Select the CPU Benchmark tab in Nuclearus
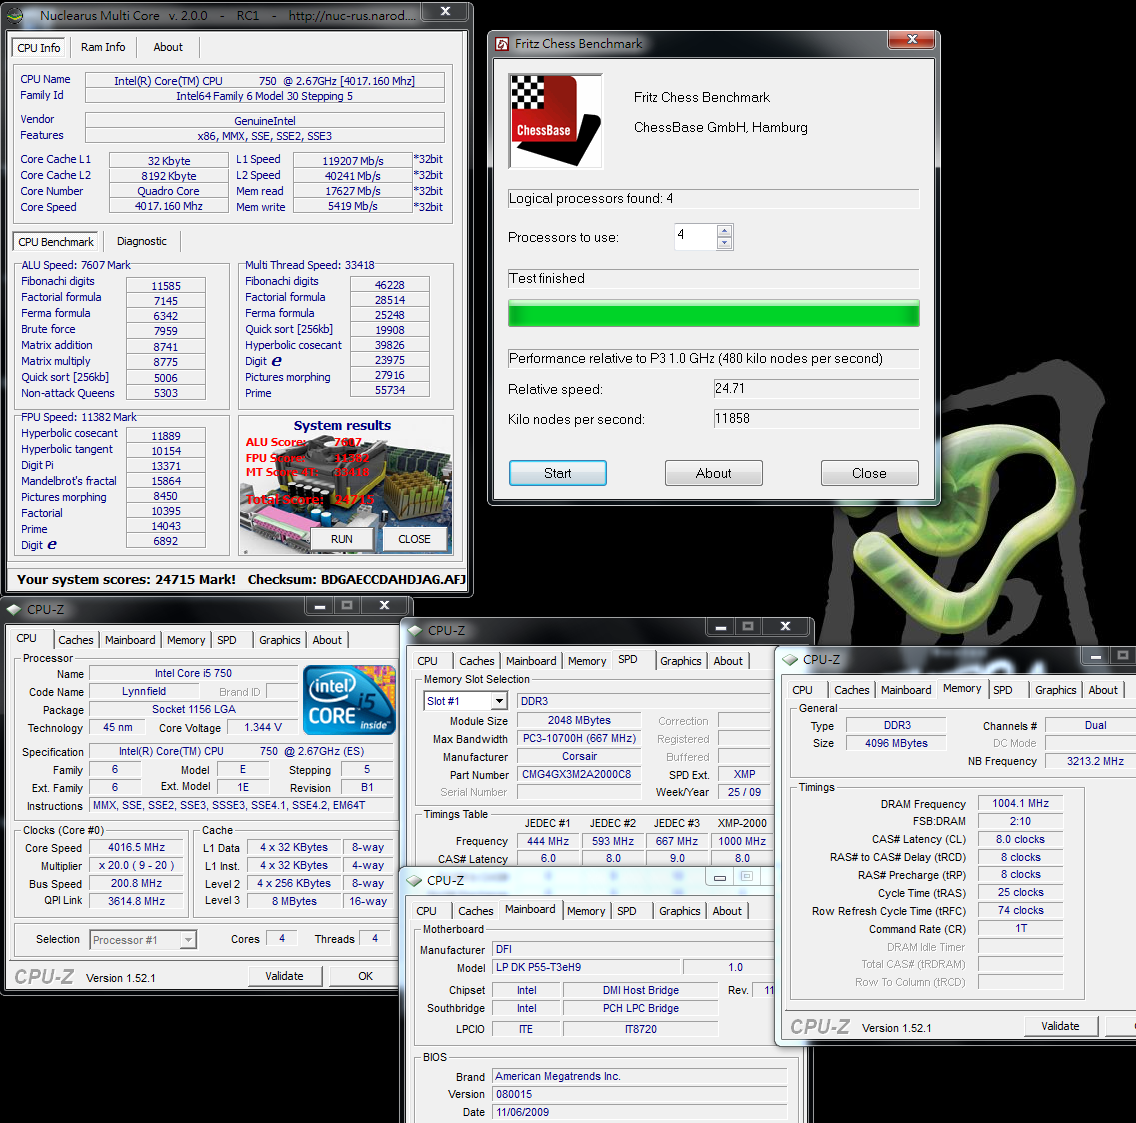The image size is (1136, 1123). [56, 242]
